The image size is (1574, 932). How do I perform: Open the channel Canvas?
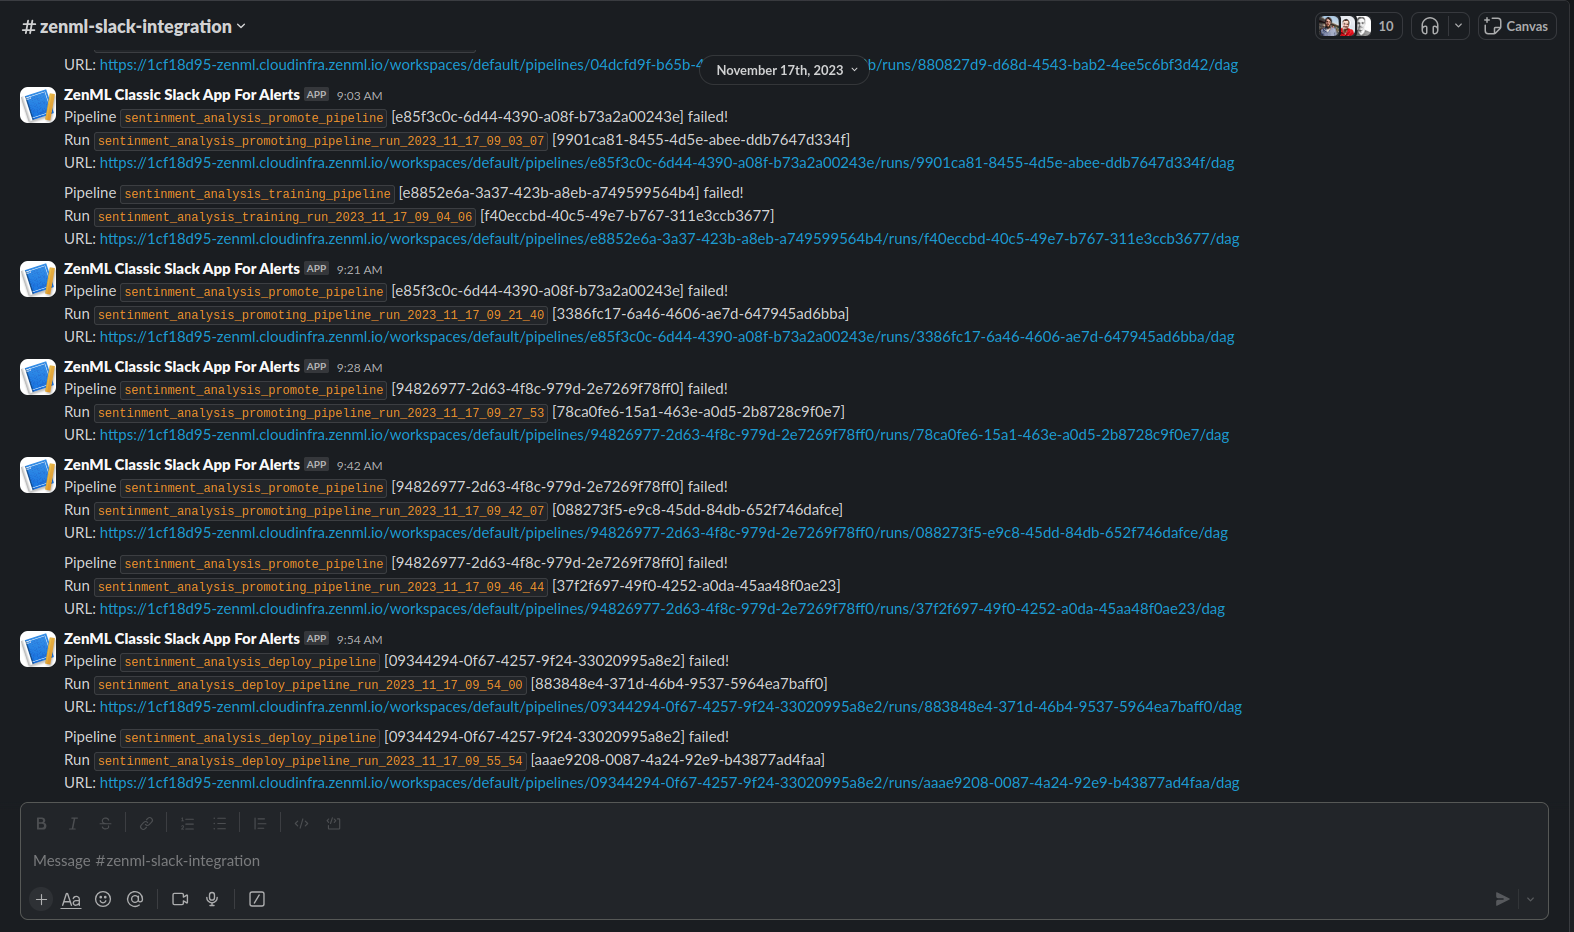[x=1517, y=26]
